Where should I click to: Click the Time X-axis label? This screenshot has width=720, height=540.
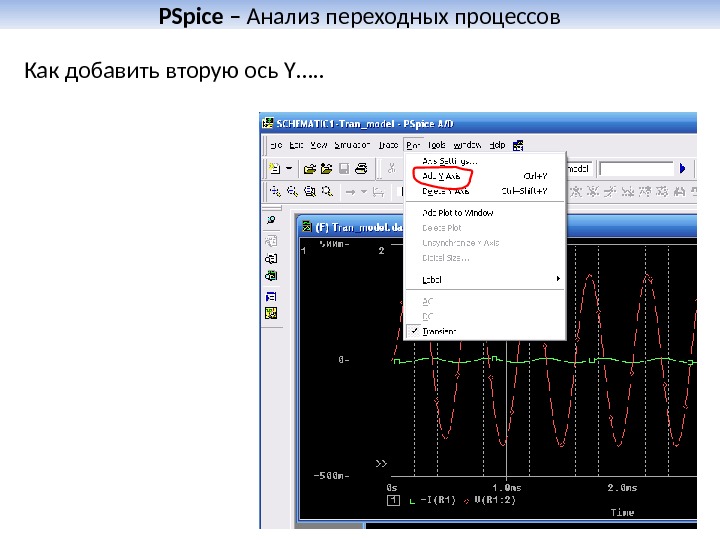(622, 512)
